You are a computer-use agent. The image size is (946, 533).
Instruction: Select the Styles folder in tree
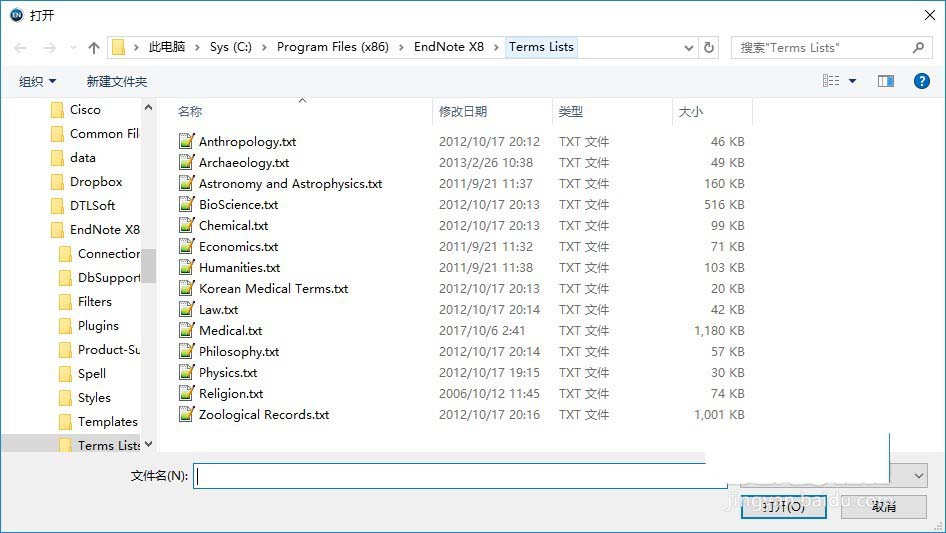click(x=94, y=398)
